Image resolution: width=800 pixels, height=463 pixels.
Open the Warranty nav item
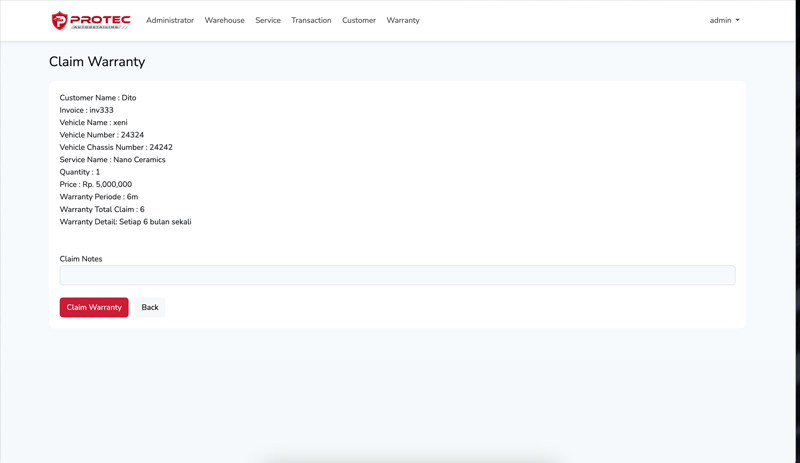(x=403, y=20)
